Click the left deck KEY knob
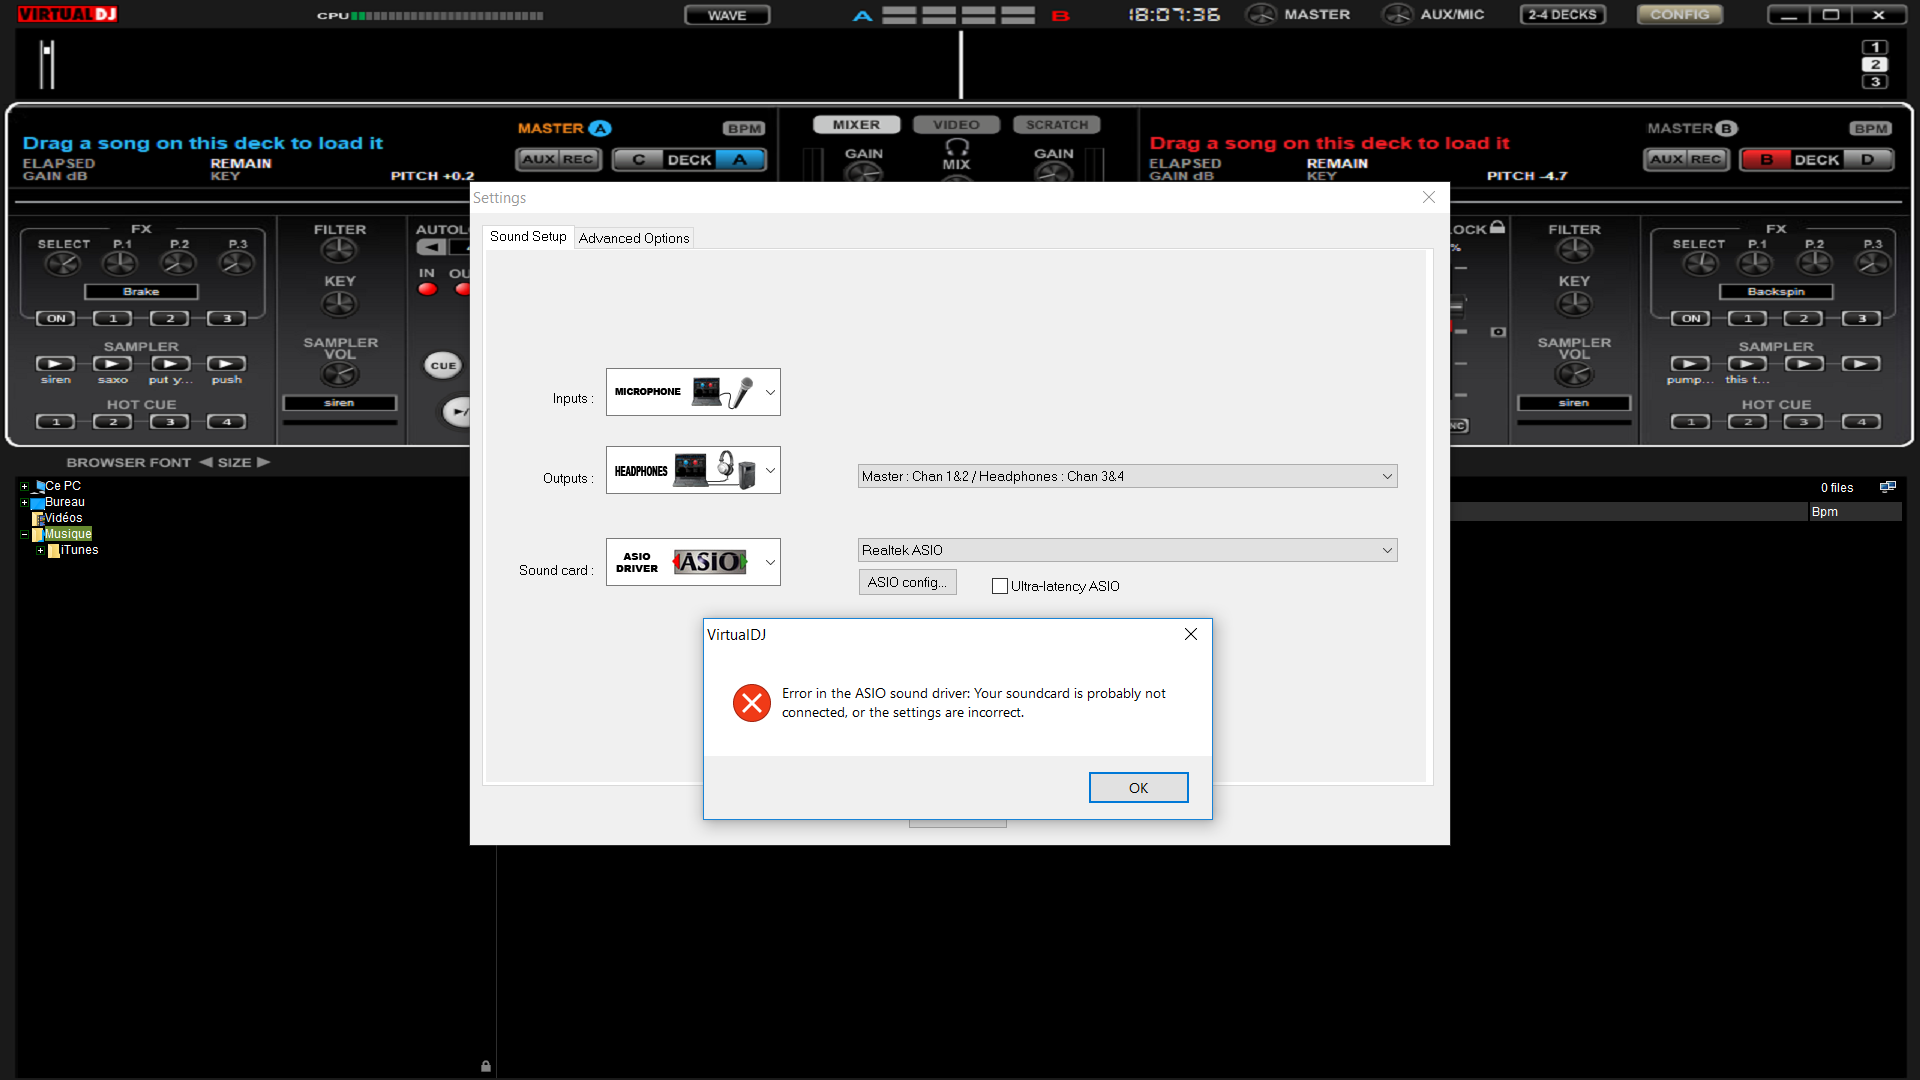This screenshot has width=1920, height=1080. click(x=339, y=303)
